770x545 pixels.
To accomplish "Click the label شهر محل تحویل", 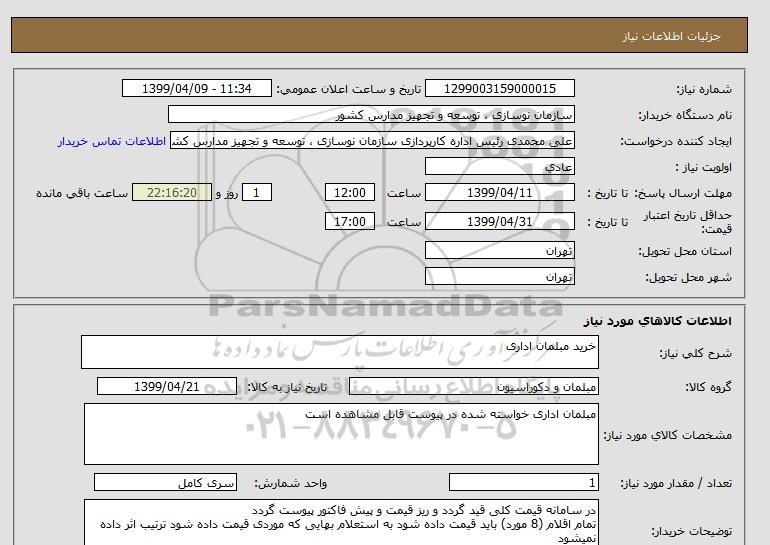I will [688, 277].
